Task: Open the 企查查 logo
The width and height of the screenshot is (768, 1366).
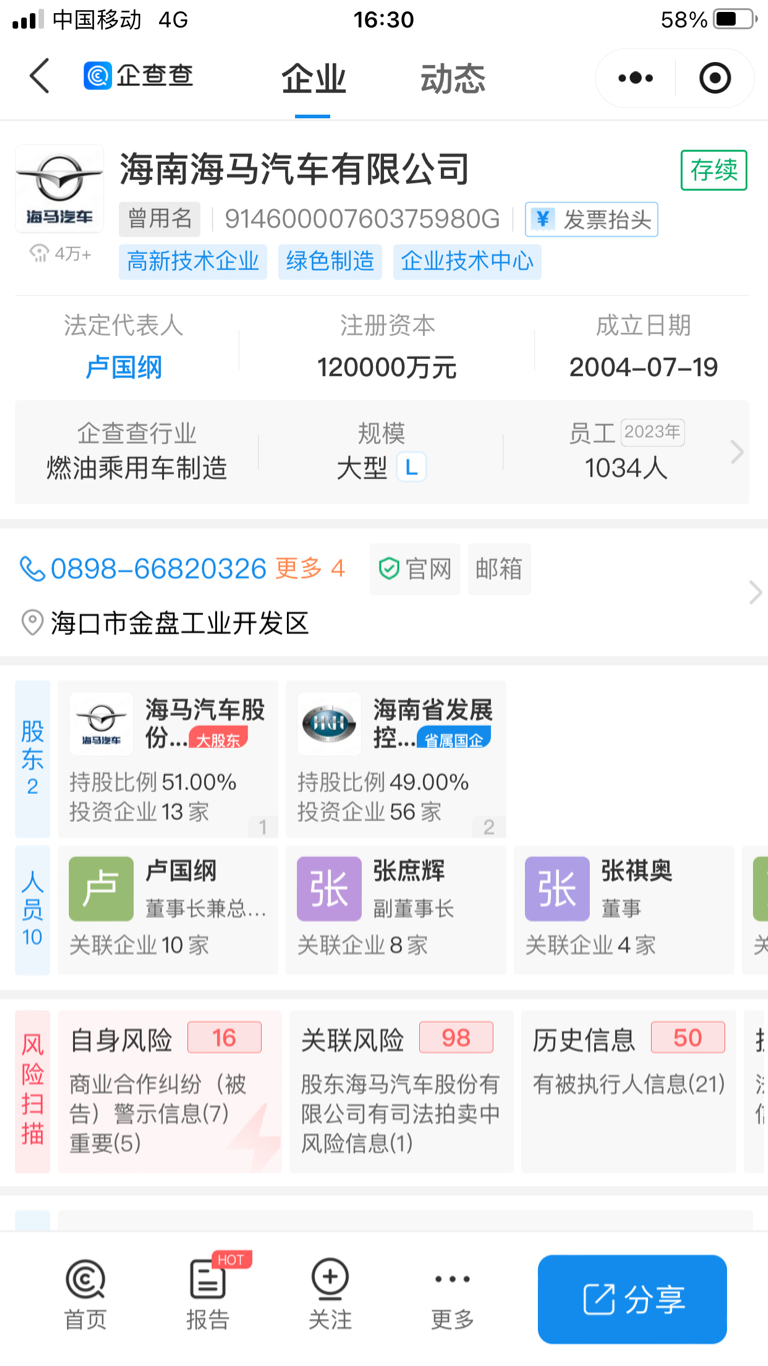Action: [138, 76]
